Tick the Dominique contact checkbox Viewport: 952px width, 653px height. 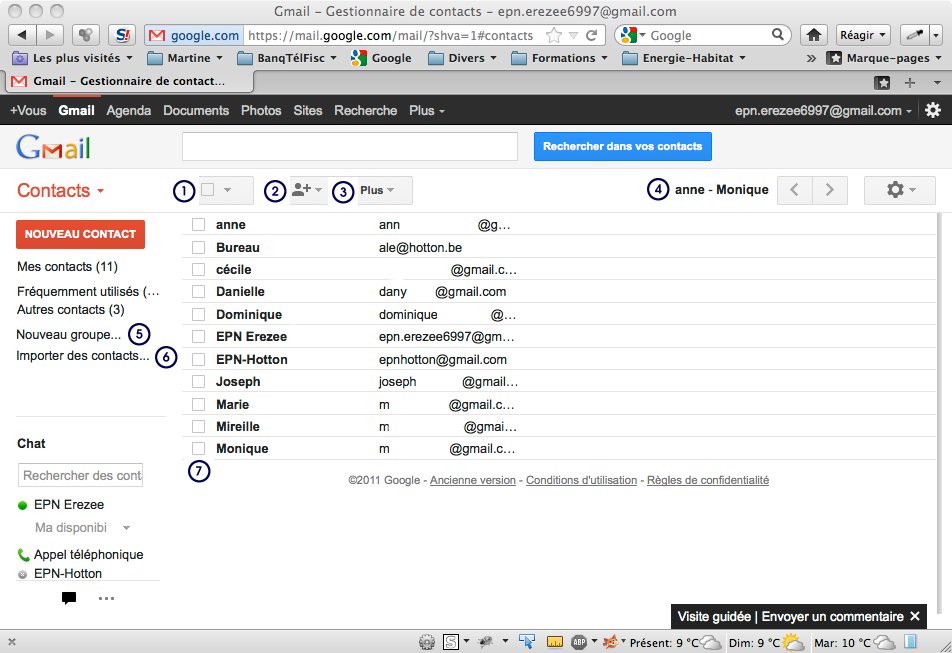click(x=198, y=314)
